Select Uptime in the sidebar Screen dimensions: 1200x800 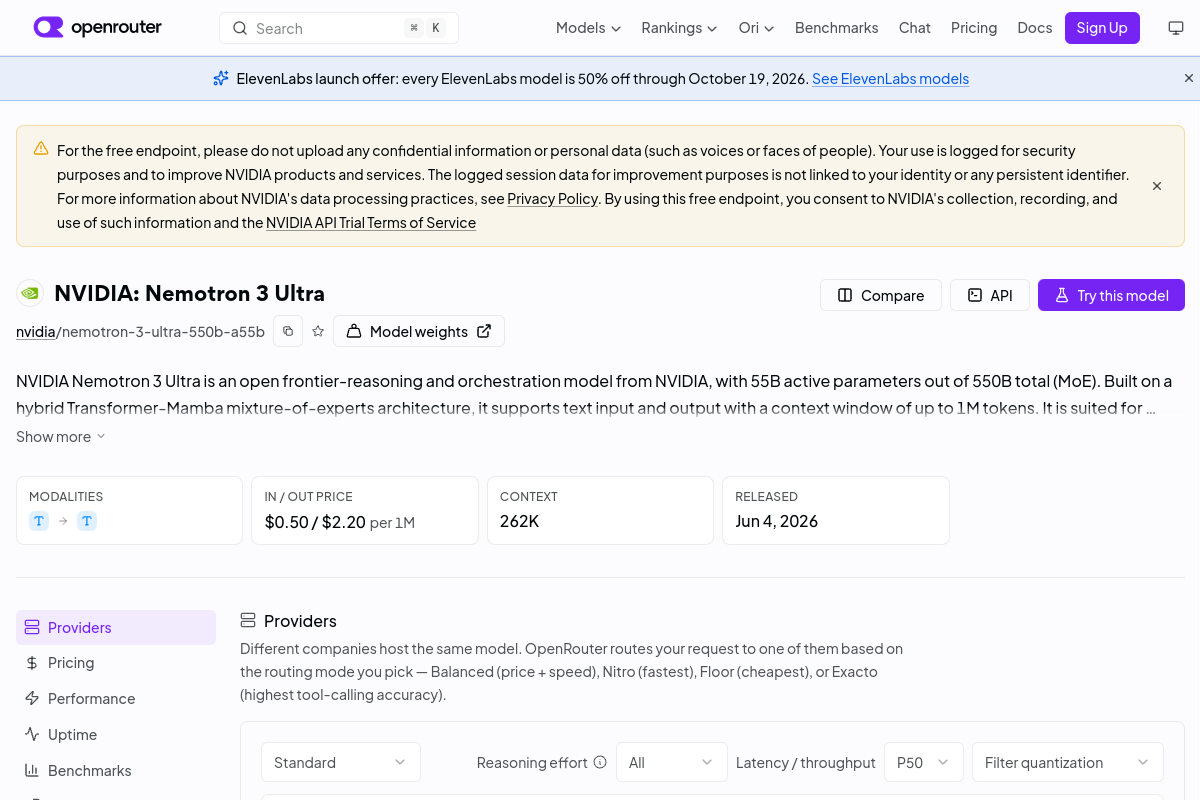click(x=116, y=735)
